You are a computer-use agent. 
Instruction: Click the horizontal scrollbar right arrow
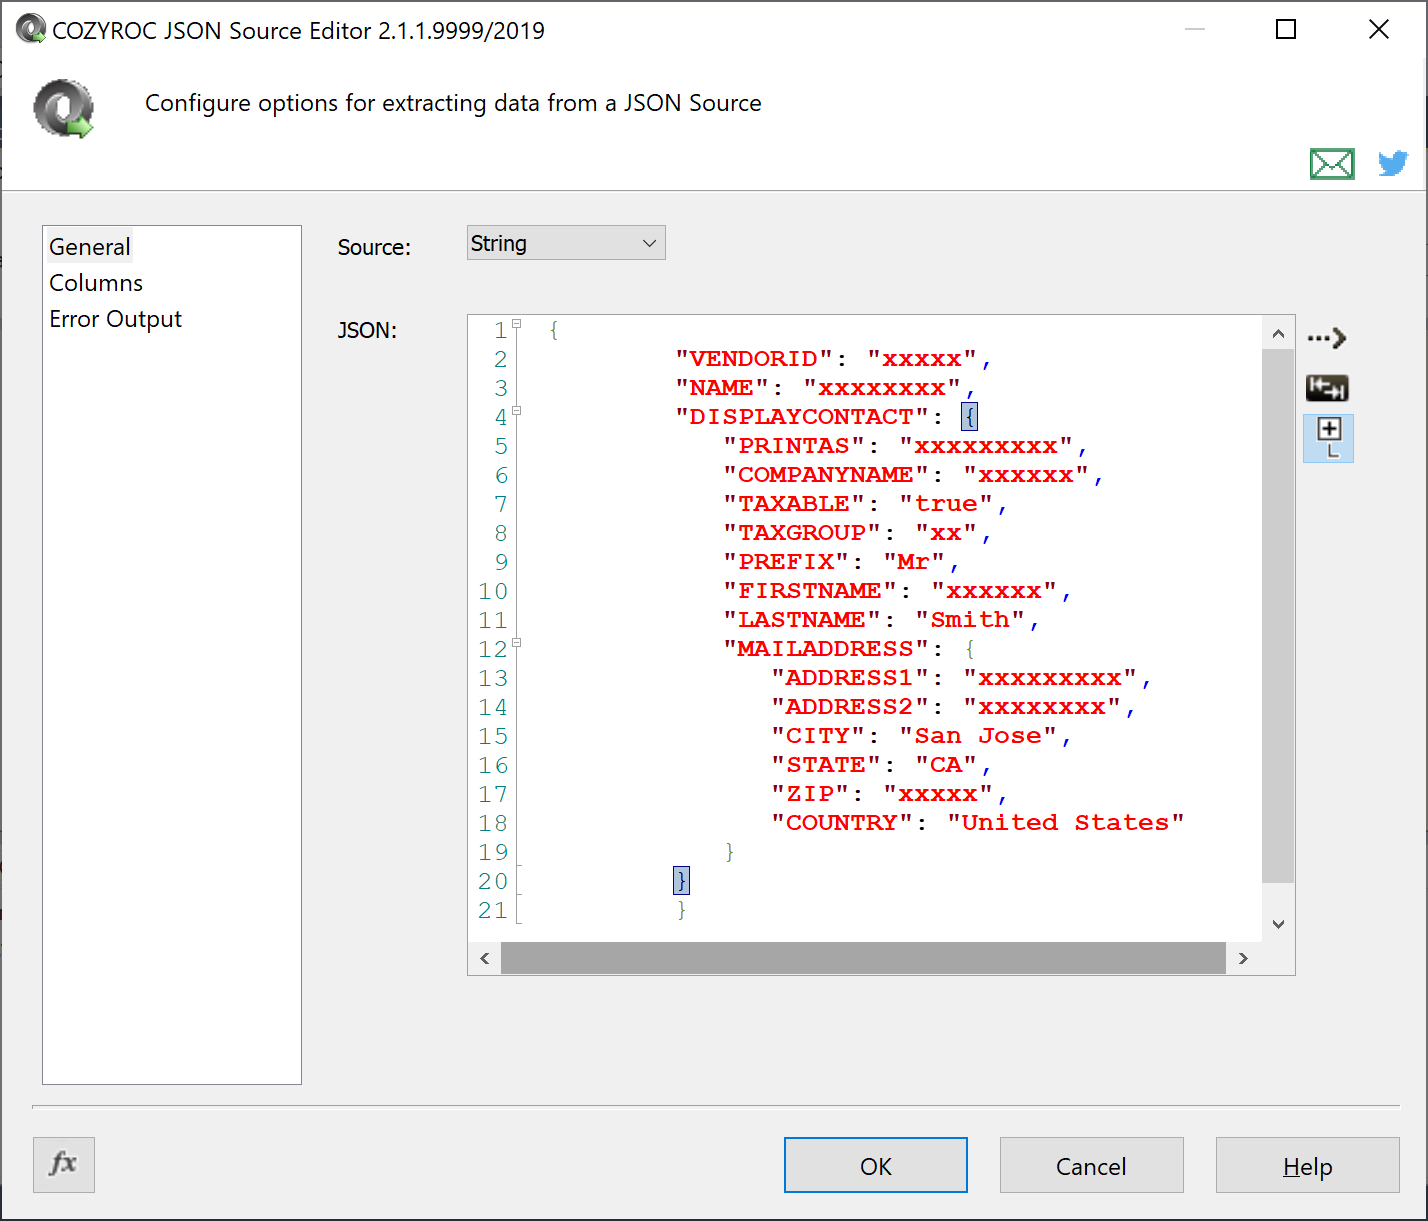(x=1243, y=958)
